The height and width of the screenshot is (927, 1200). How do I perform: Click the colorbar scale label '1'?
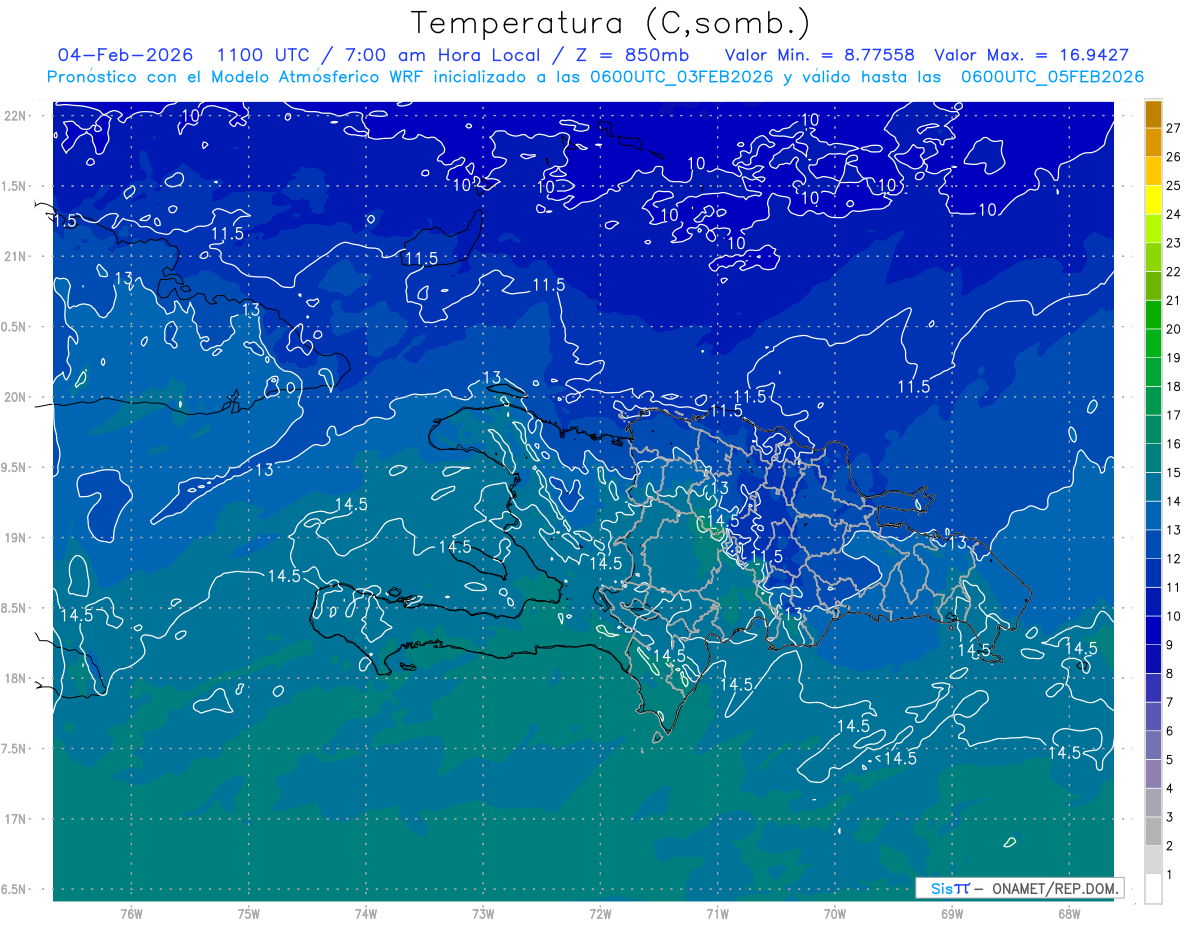[x=1170, y=874]
